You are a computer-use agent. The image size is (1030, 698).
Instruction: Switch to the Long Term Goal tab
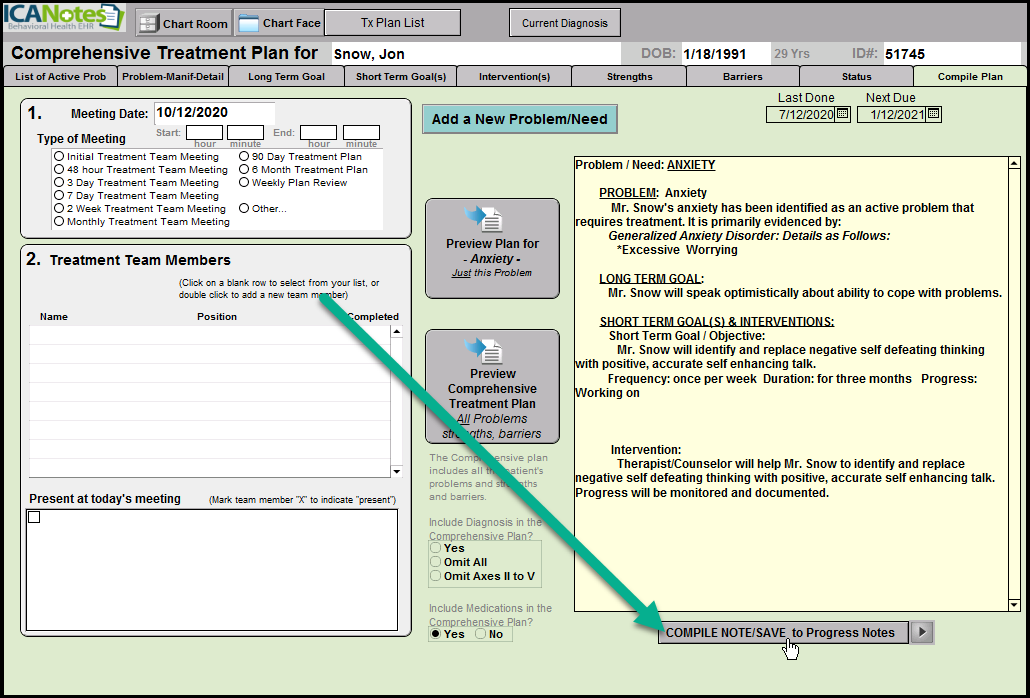pyautogui.click(x=286, y=76)
